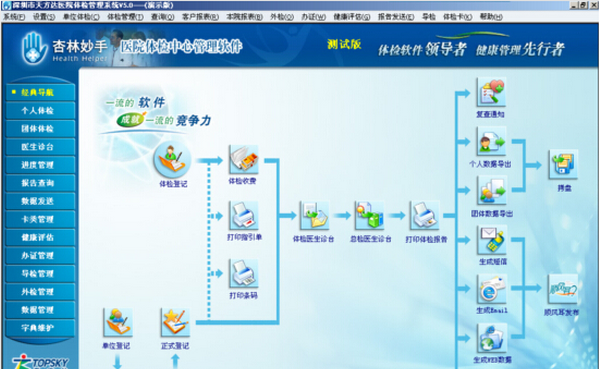Image resolution: width=600 pixels, height=369 pixels.
Task: Click the 体检收费 payment icon
Action: [x=244, y=160]
